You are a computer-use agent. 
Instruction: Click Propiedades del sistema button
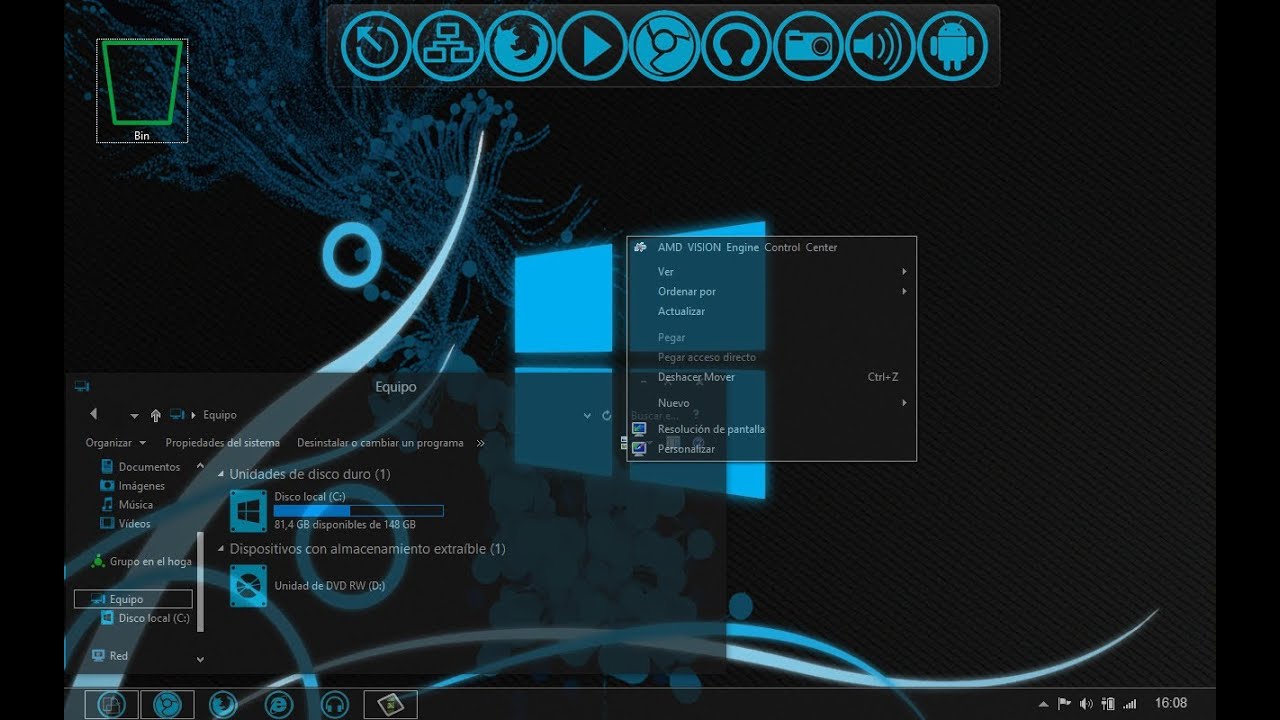click(223, 443)
